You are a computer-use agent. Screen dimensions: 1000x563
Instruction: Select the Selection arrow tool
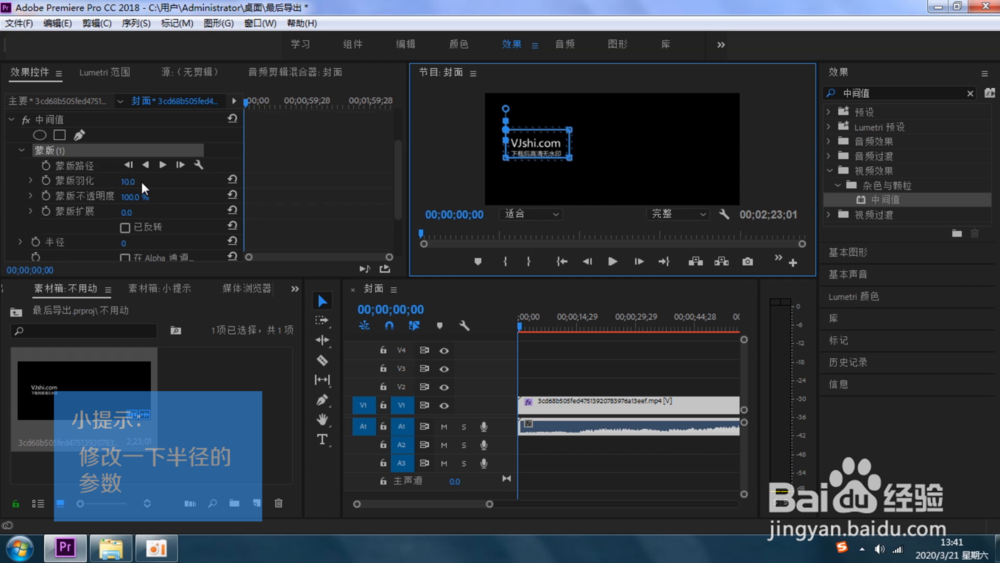pyautogui.click(x=323, y=301)
